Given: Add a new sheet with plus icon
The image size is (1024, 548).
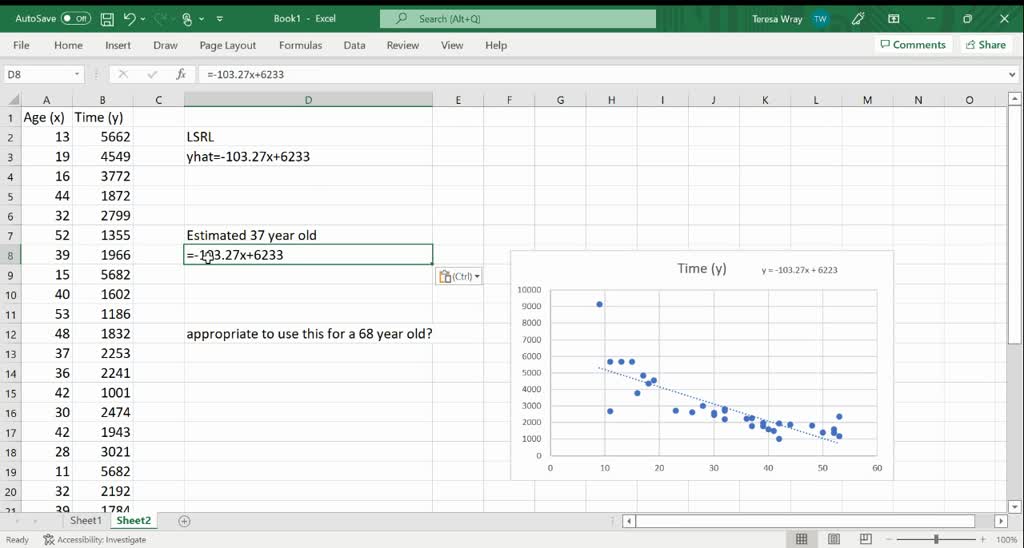Looking at the screenshot, I should coord(184,521).
